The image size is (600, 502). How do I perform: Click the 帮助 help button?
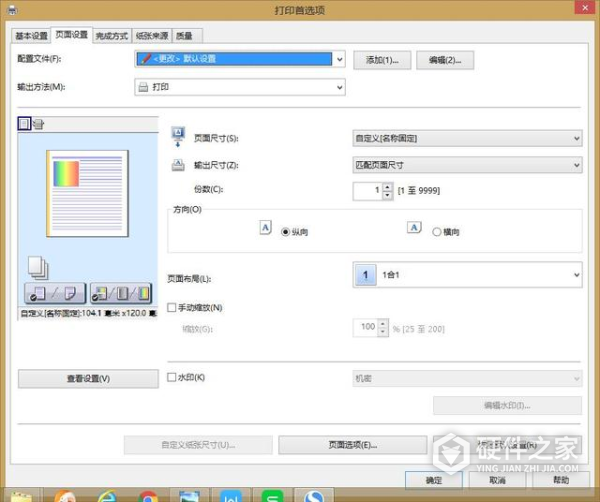point(561,480)
